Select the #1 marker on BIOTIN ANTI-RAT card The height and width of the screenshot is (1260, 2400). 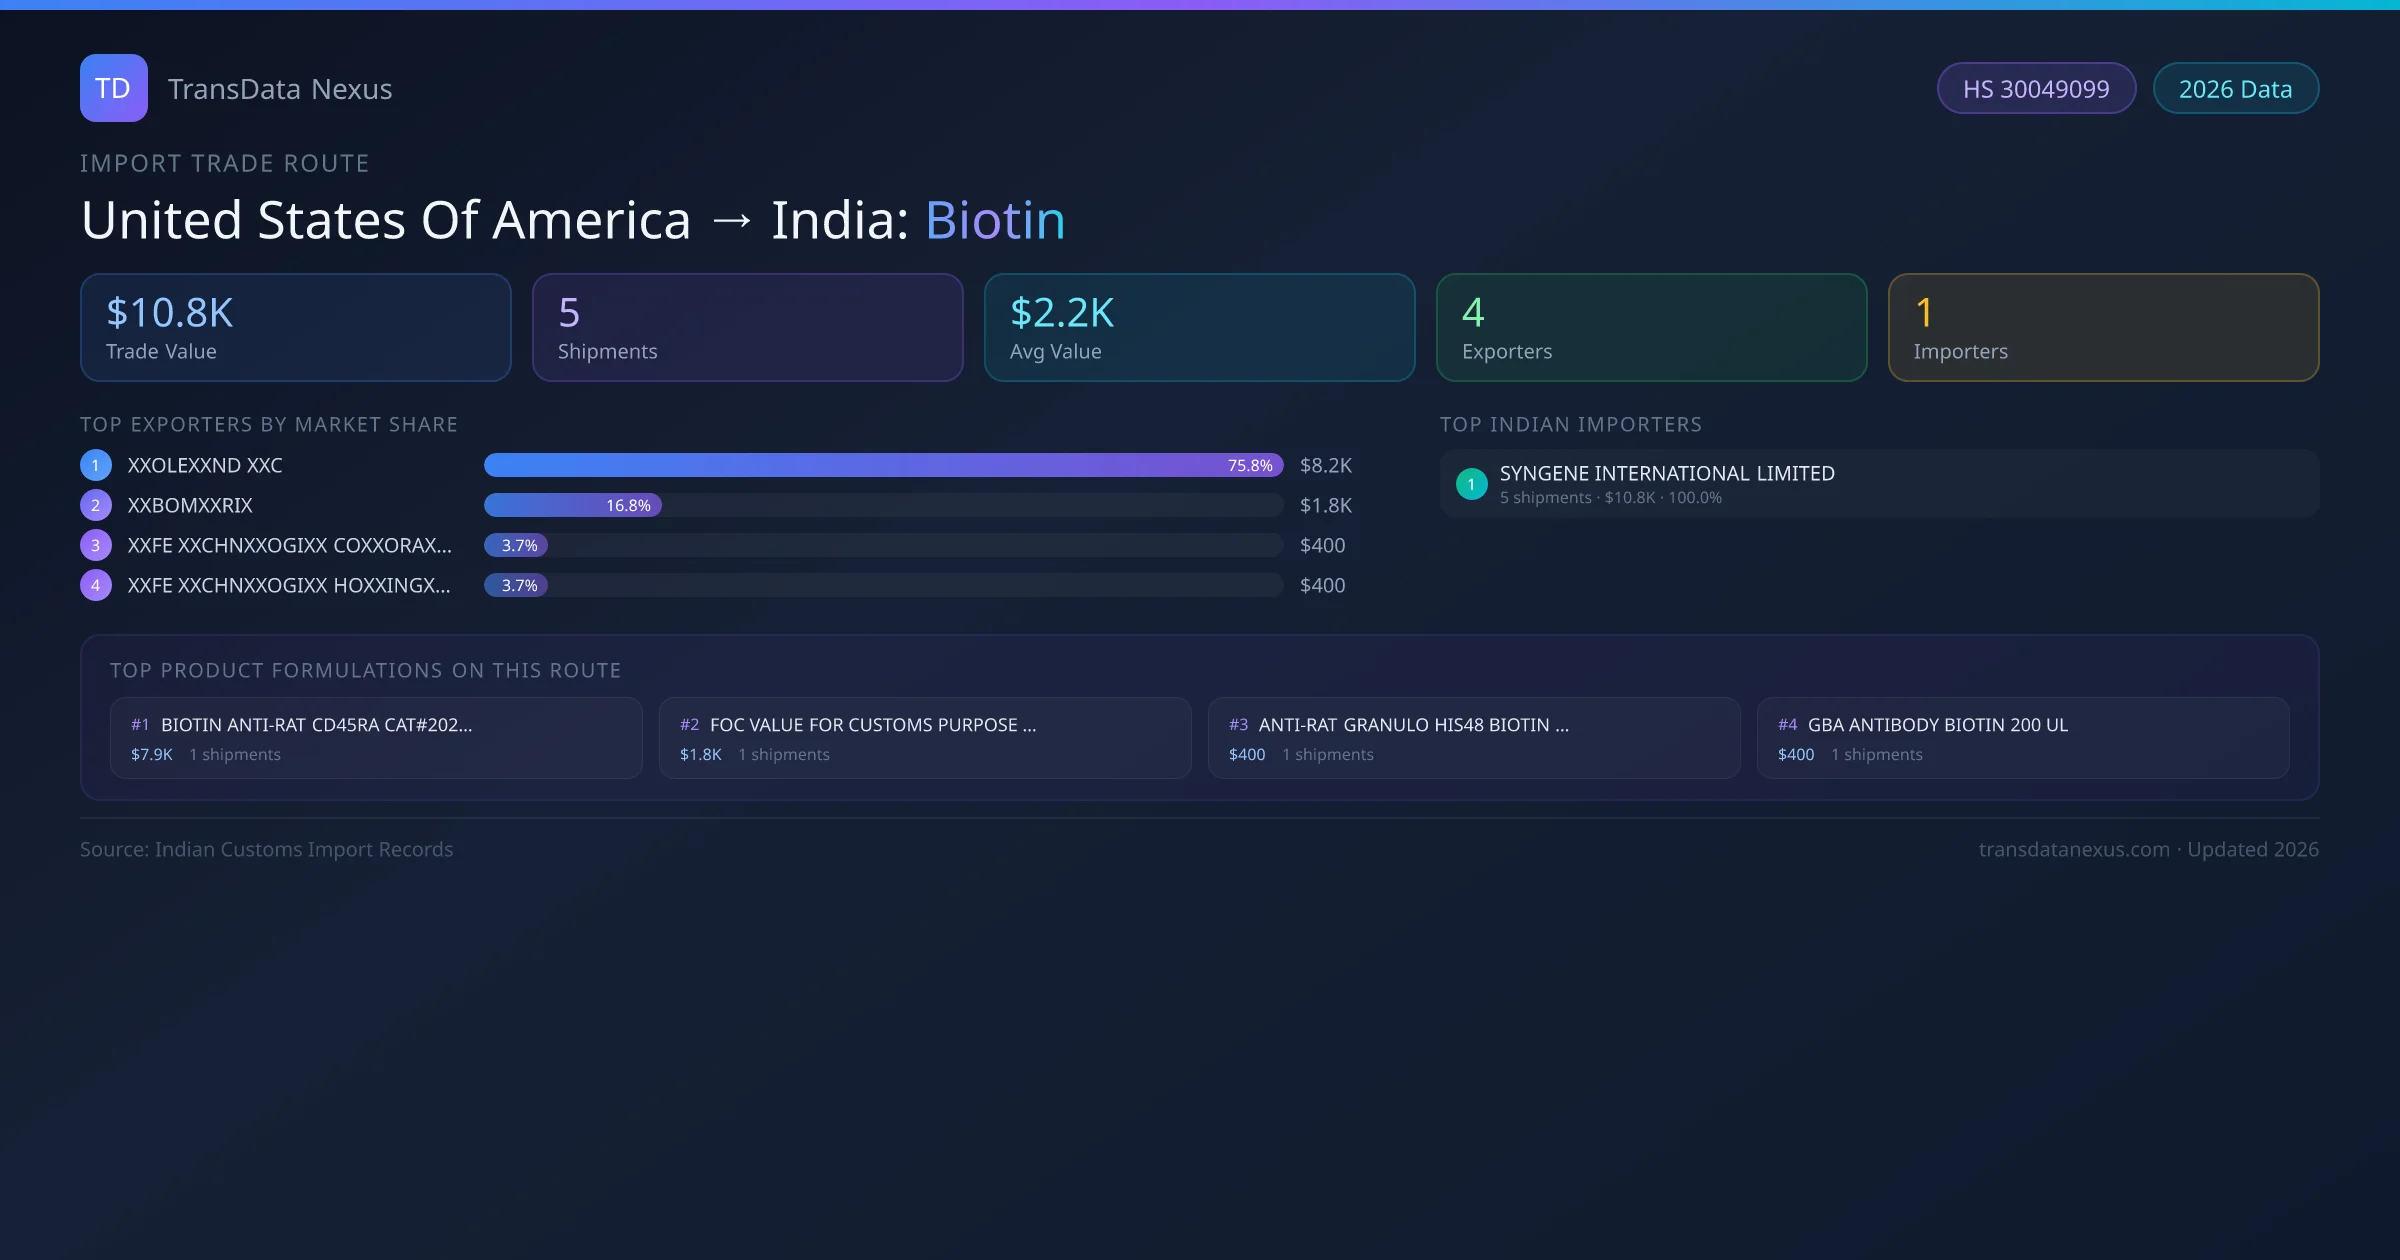139,724
